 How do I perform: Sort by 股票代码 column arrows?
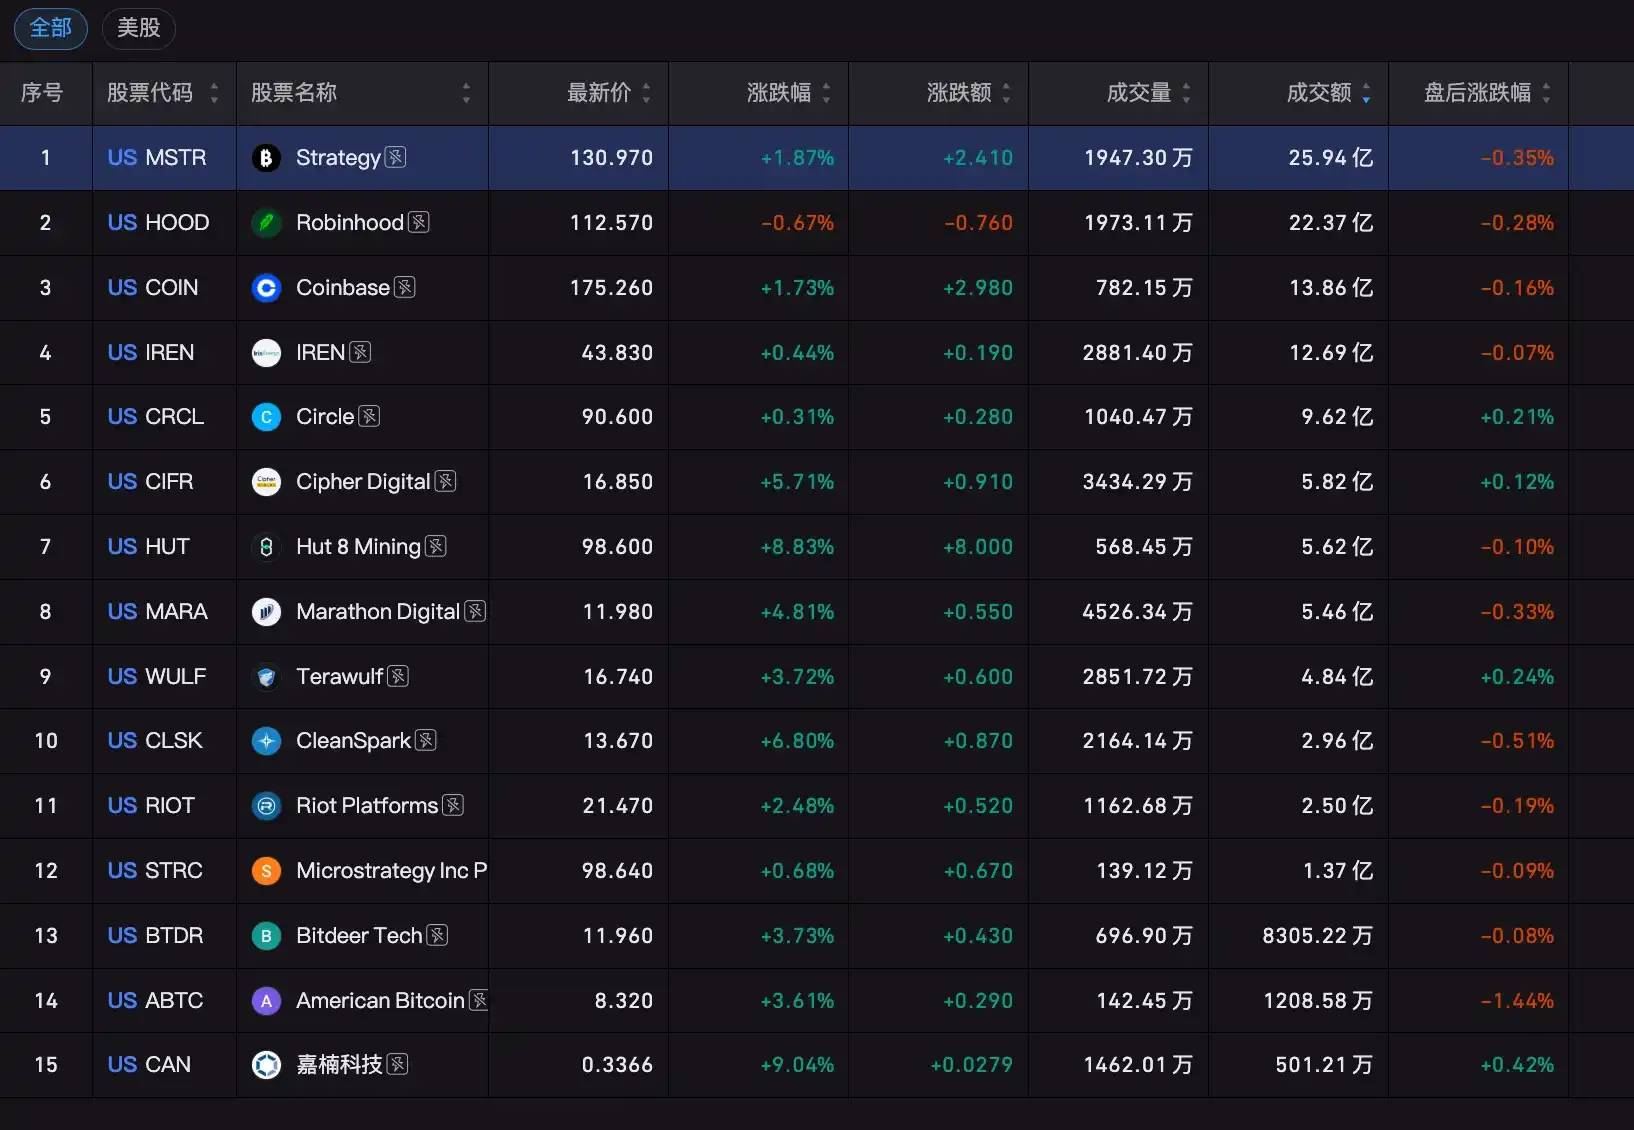(214, 93)
